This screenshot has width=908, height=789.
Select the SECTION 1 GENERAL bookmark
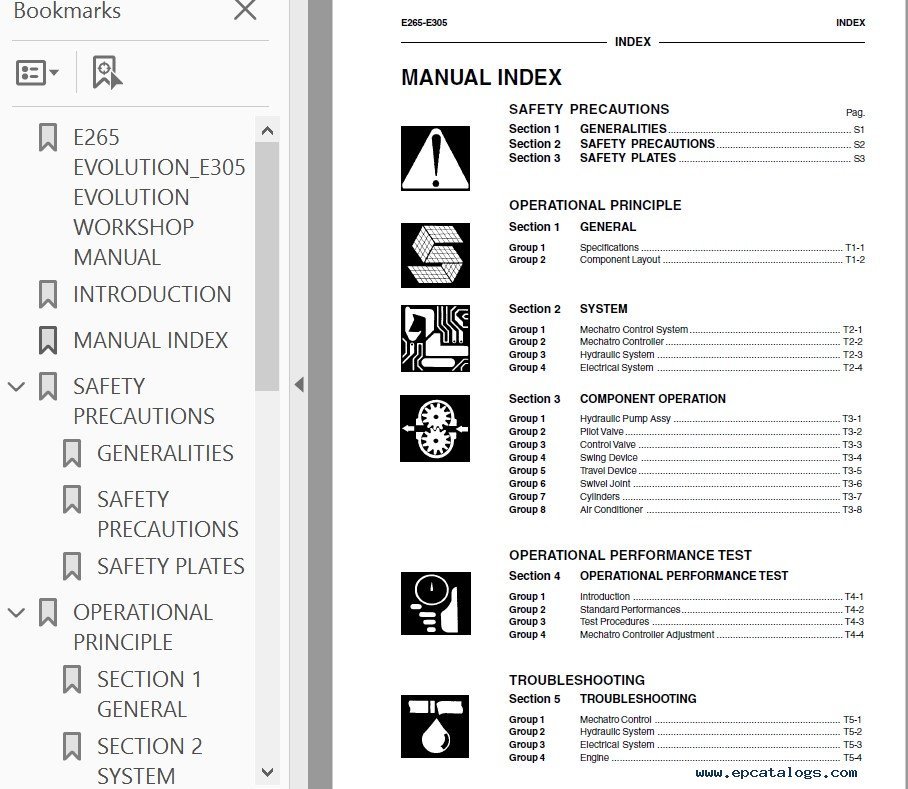point(149,694)
